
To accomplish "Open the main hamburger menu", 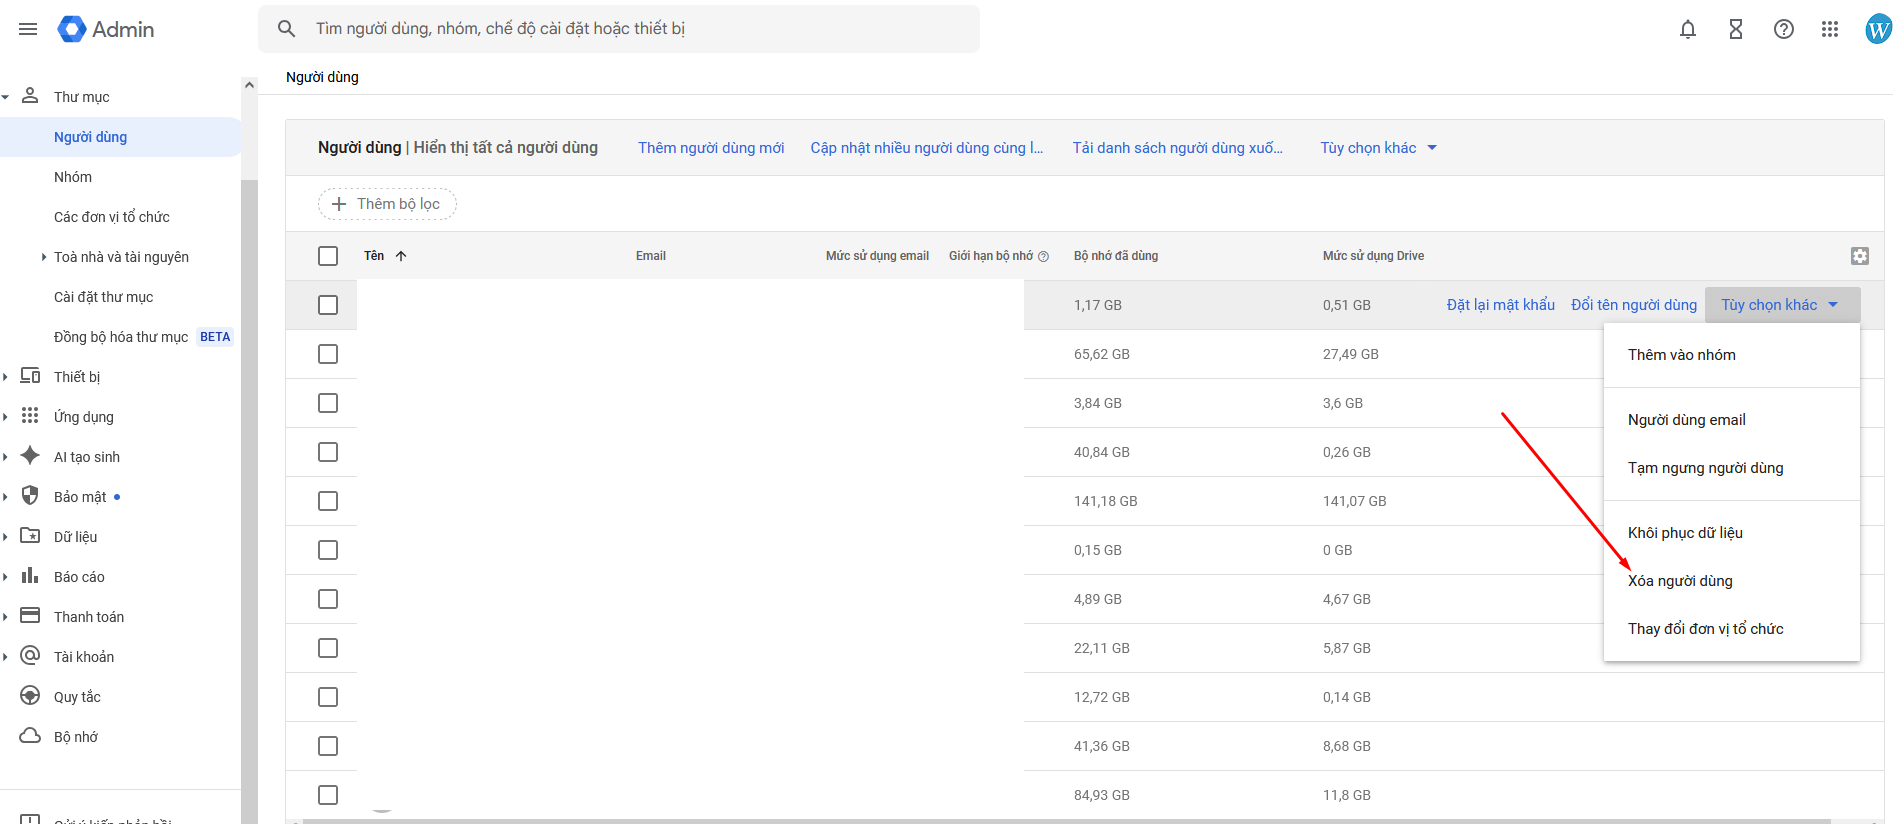I will point(28,29).
